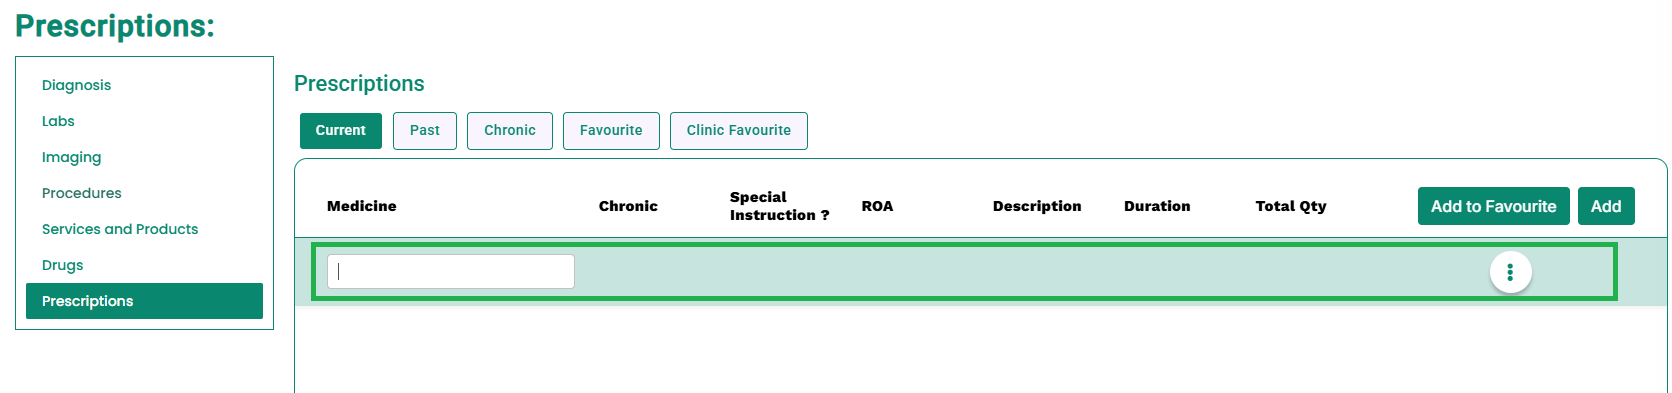Show the Chronic prescriptions tab
The height and width of the screenshot is (393, 1672).
(510, 130)
